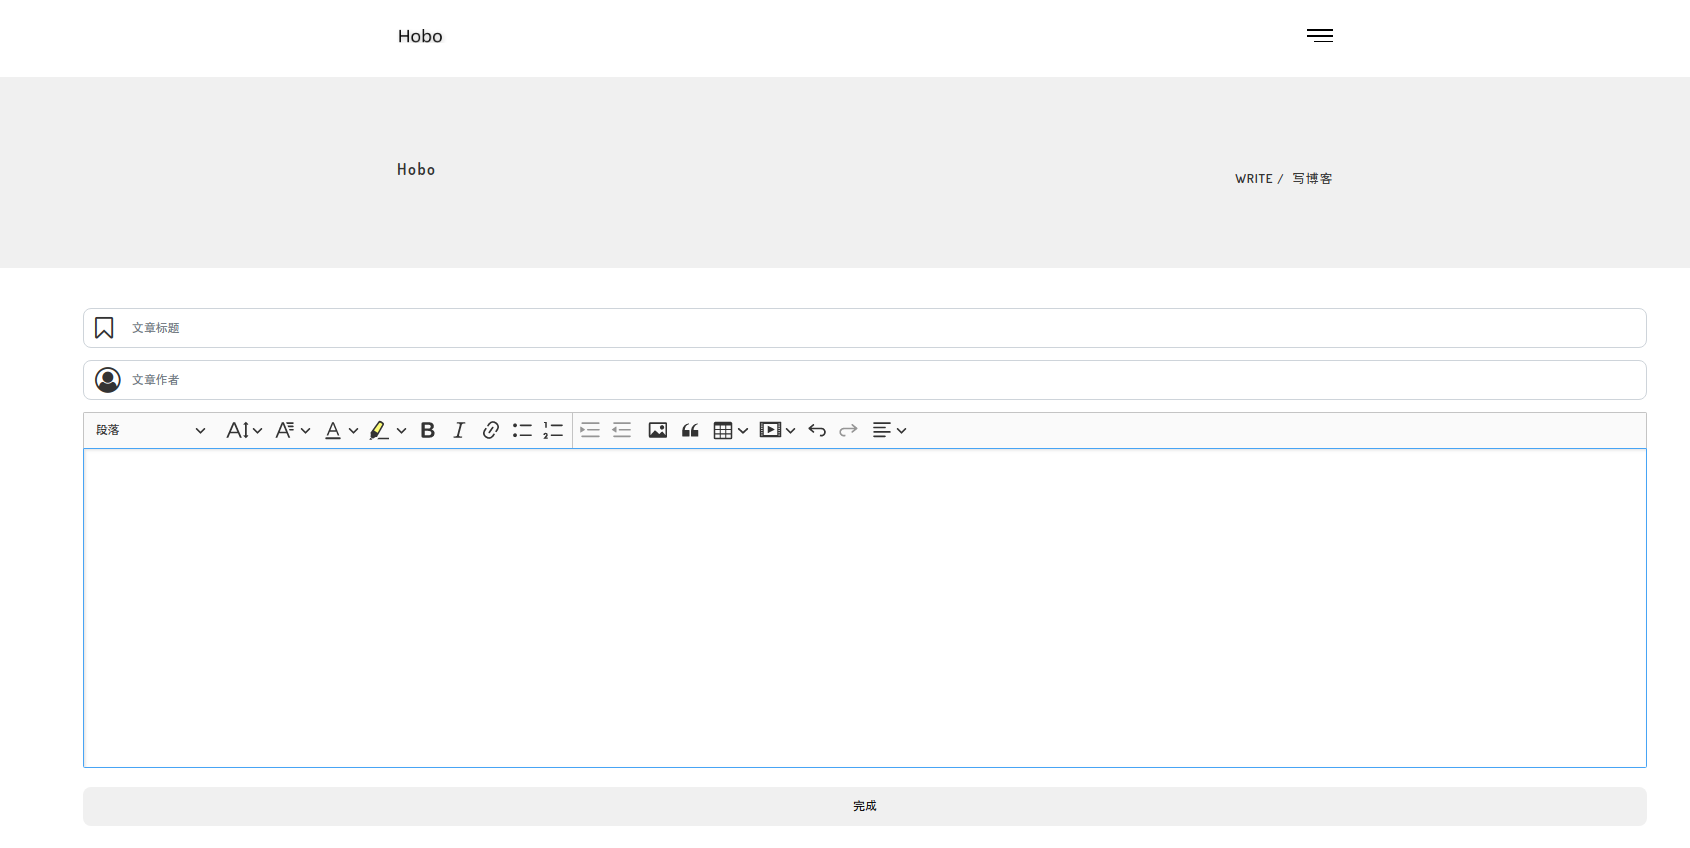Insert a block quote
The height and width of the screenshot is (848, 1690).
(x=690, y=430)
